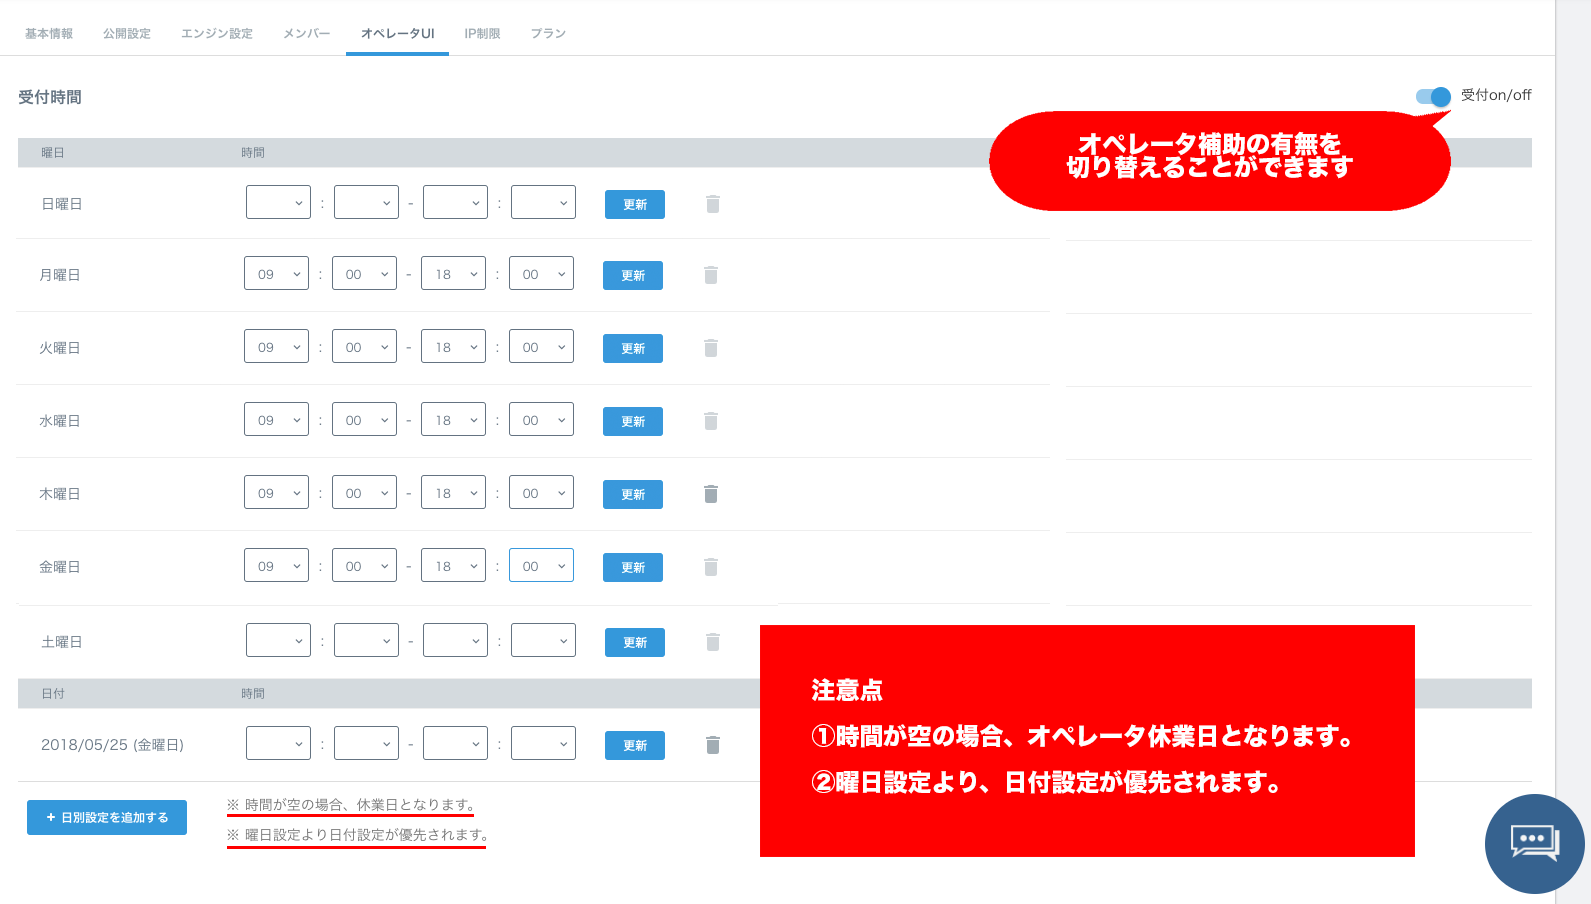
Task: Switch to the 公開設定 tab
Action: pos(127,34)
